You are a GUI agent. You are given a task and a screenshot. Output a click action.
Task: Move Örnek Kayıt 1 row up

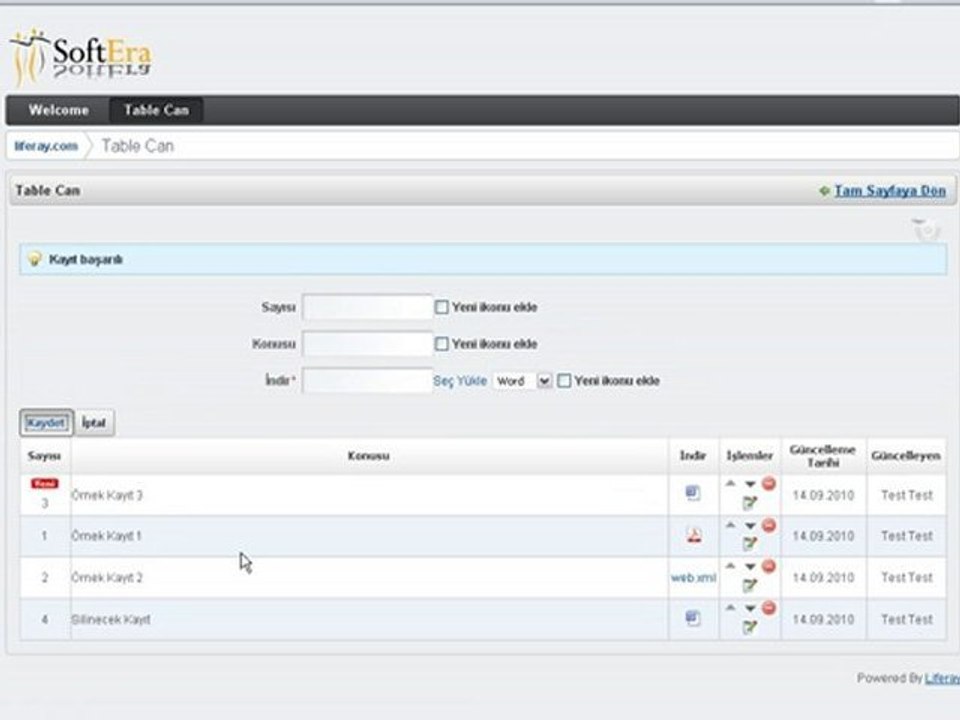tap(730, 525)
